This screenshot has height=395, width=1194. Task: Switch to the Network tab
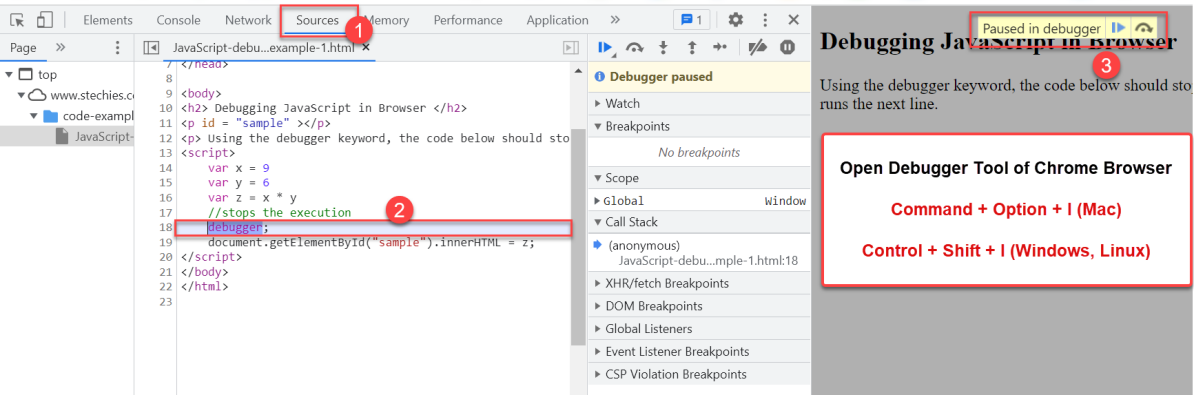pyautogui.click(x=248, y=21)
